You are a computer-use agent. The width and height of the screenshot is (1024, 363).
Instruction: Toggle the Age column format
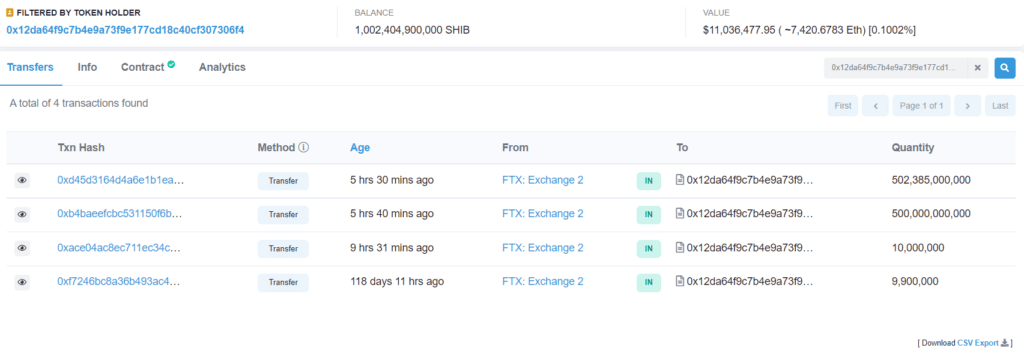tap(360, 148)
